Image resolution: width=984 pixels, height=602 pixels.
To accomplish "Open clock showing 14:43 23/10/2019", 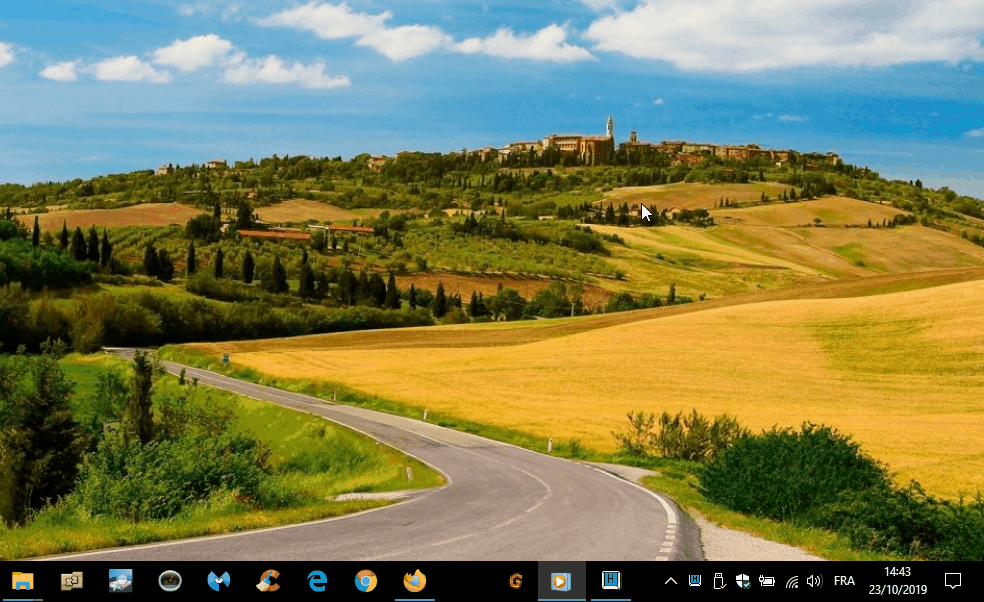I will coord(898,581).
